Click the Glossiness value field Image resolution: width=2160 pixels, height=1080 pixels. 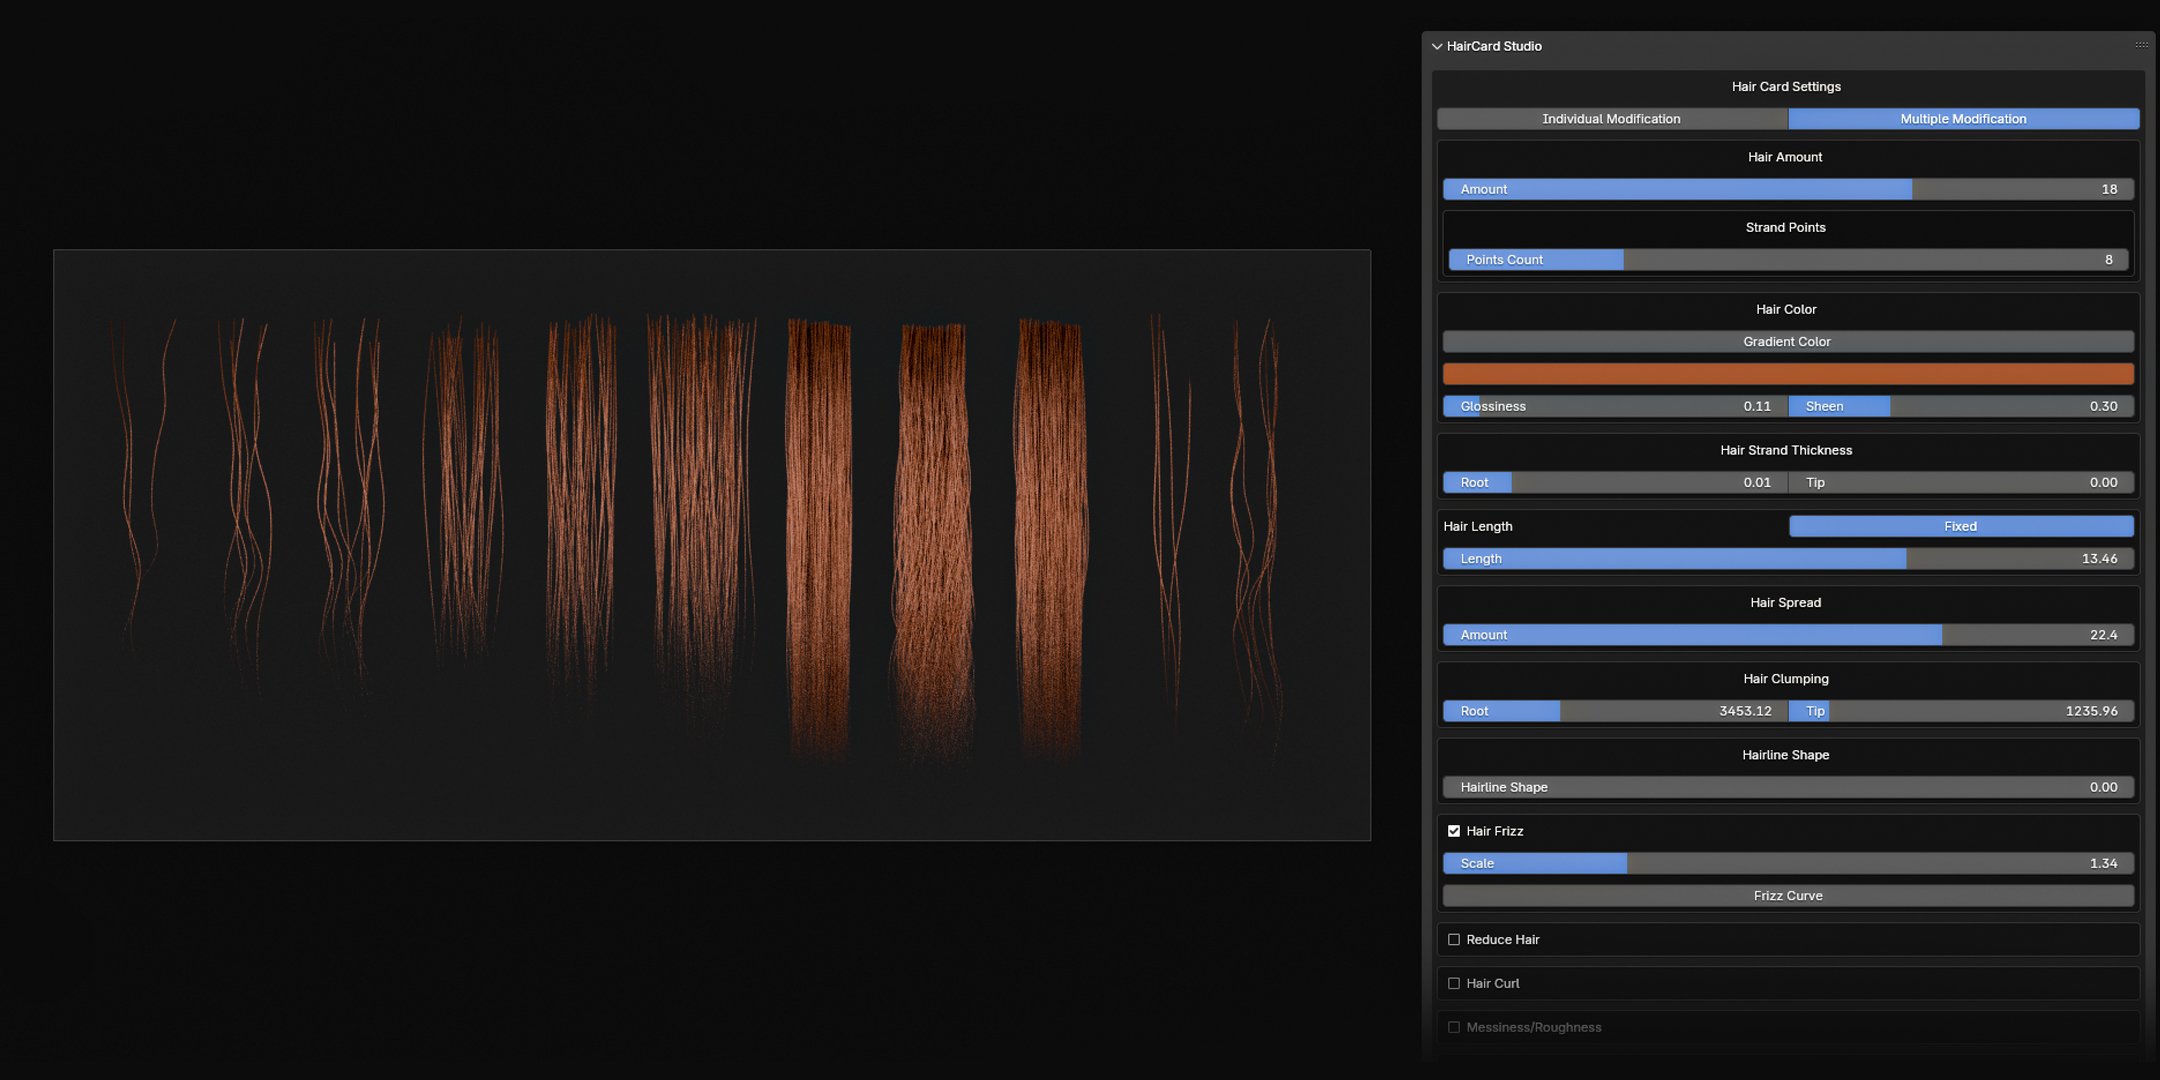(x=1614, y=406)
